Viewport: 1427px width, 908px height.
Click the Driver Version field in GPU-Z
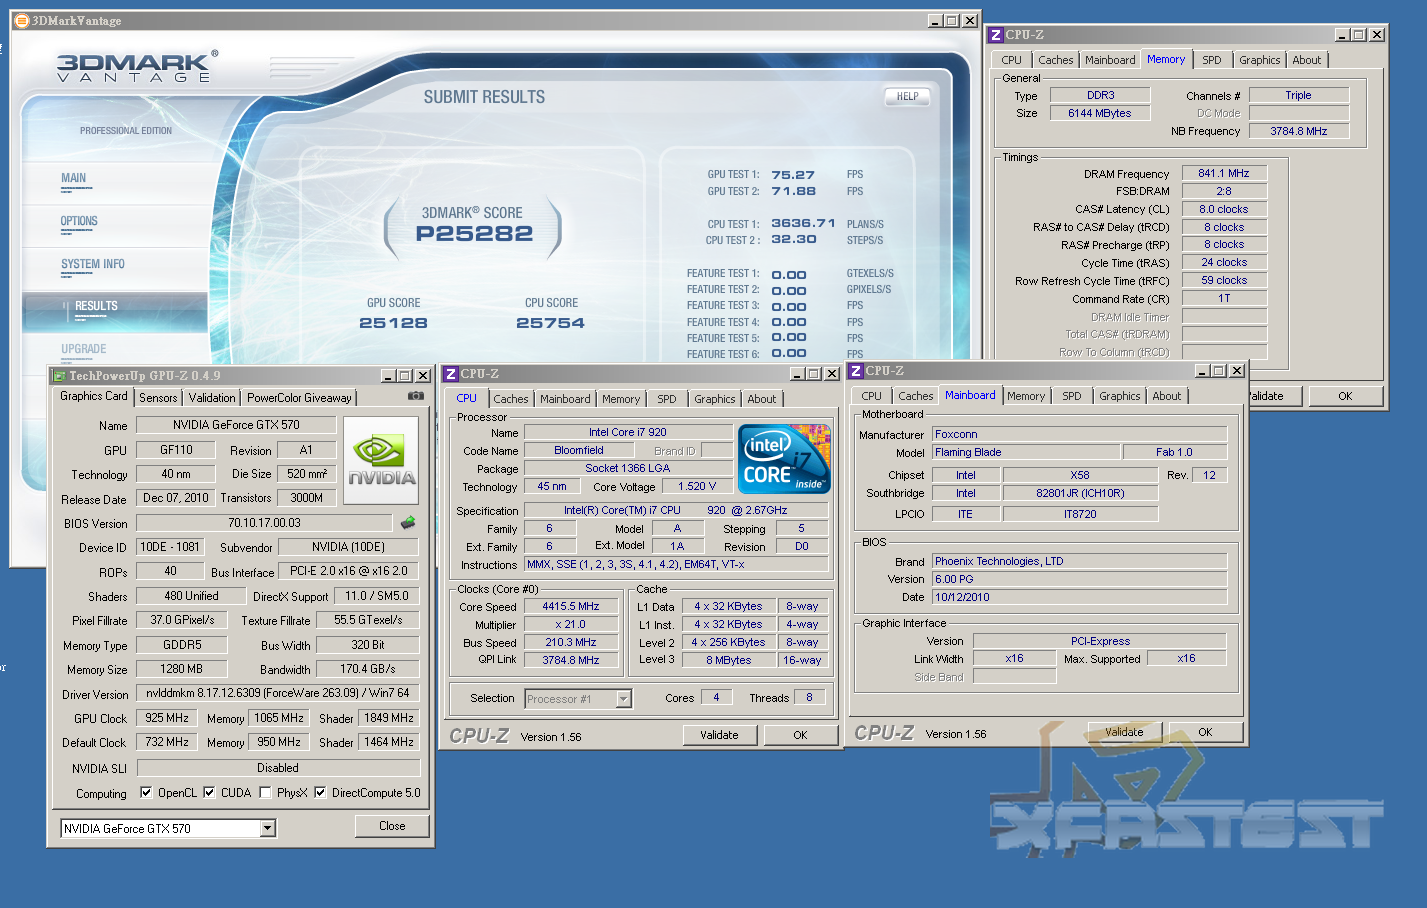click(x=278, y=693)
